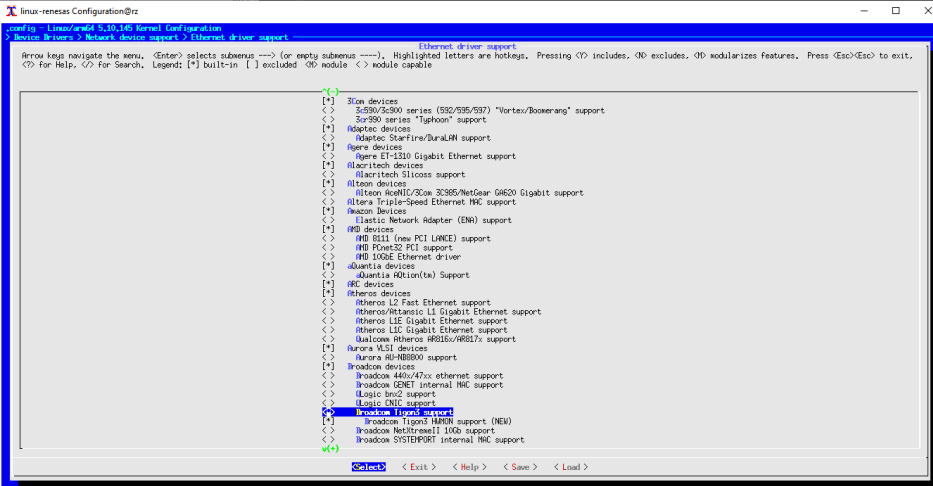Viewport: 933px width, 486px height.
Task: Click Network device support in breadcrumb
Action: click(132, 37)
